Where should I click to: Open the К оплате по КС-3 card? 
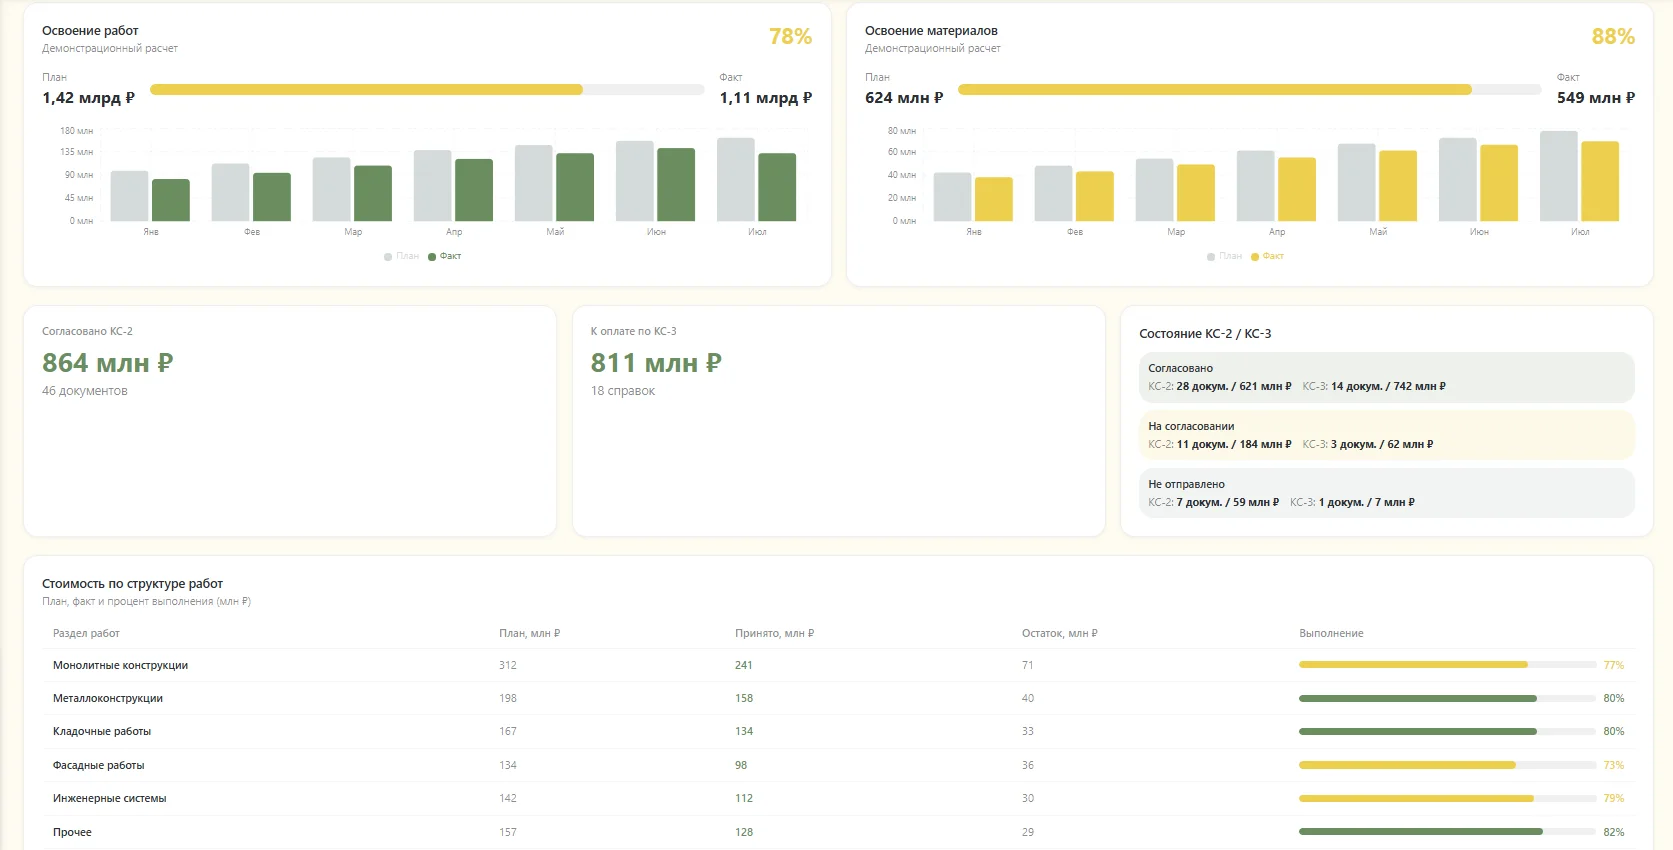tap(839, 421)
